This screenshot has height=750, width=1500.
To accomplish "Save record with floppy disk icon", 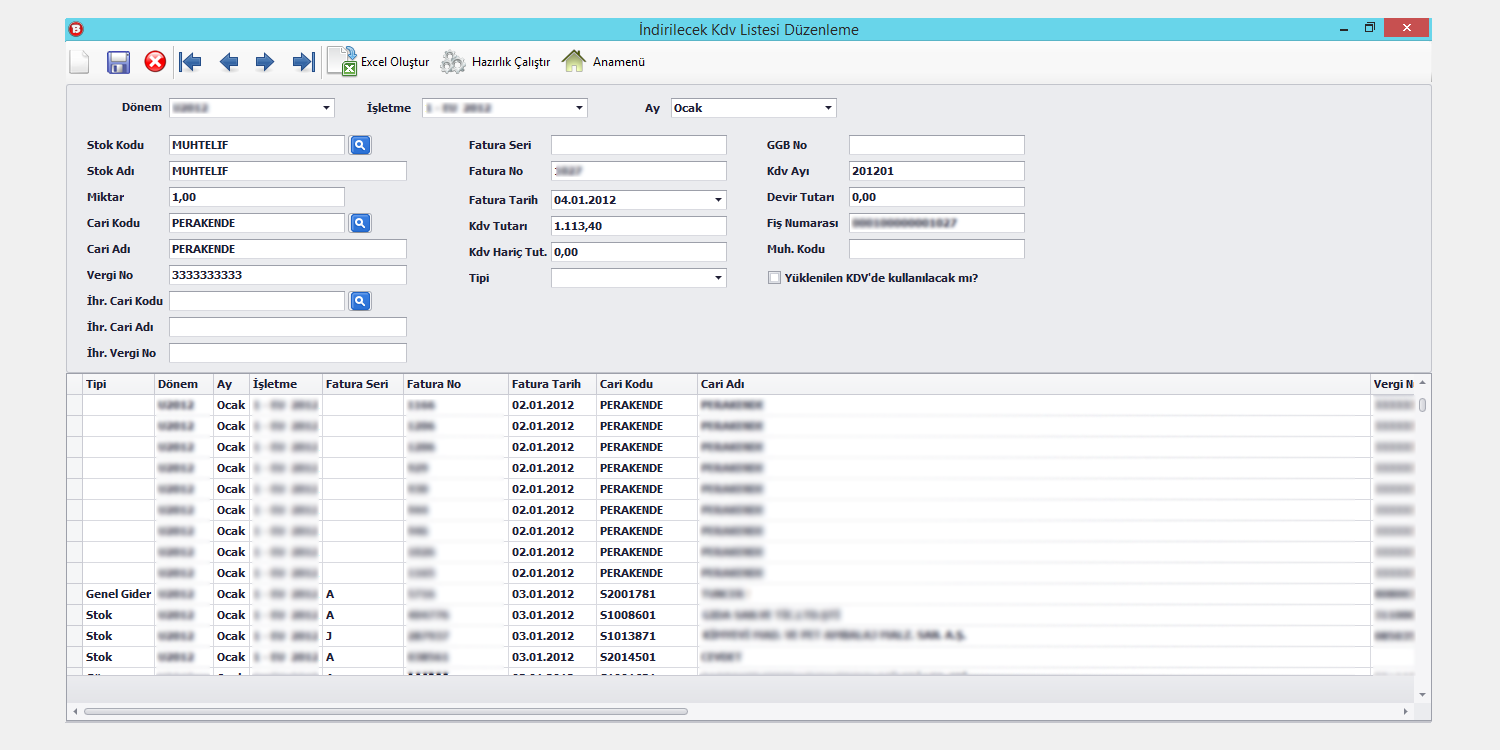I will pyautogui.click(x=118, y=62).
